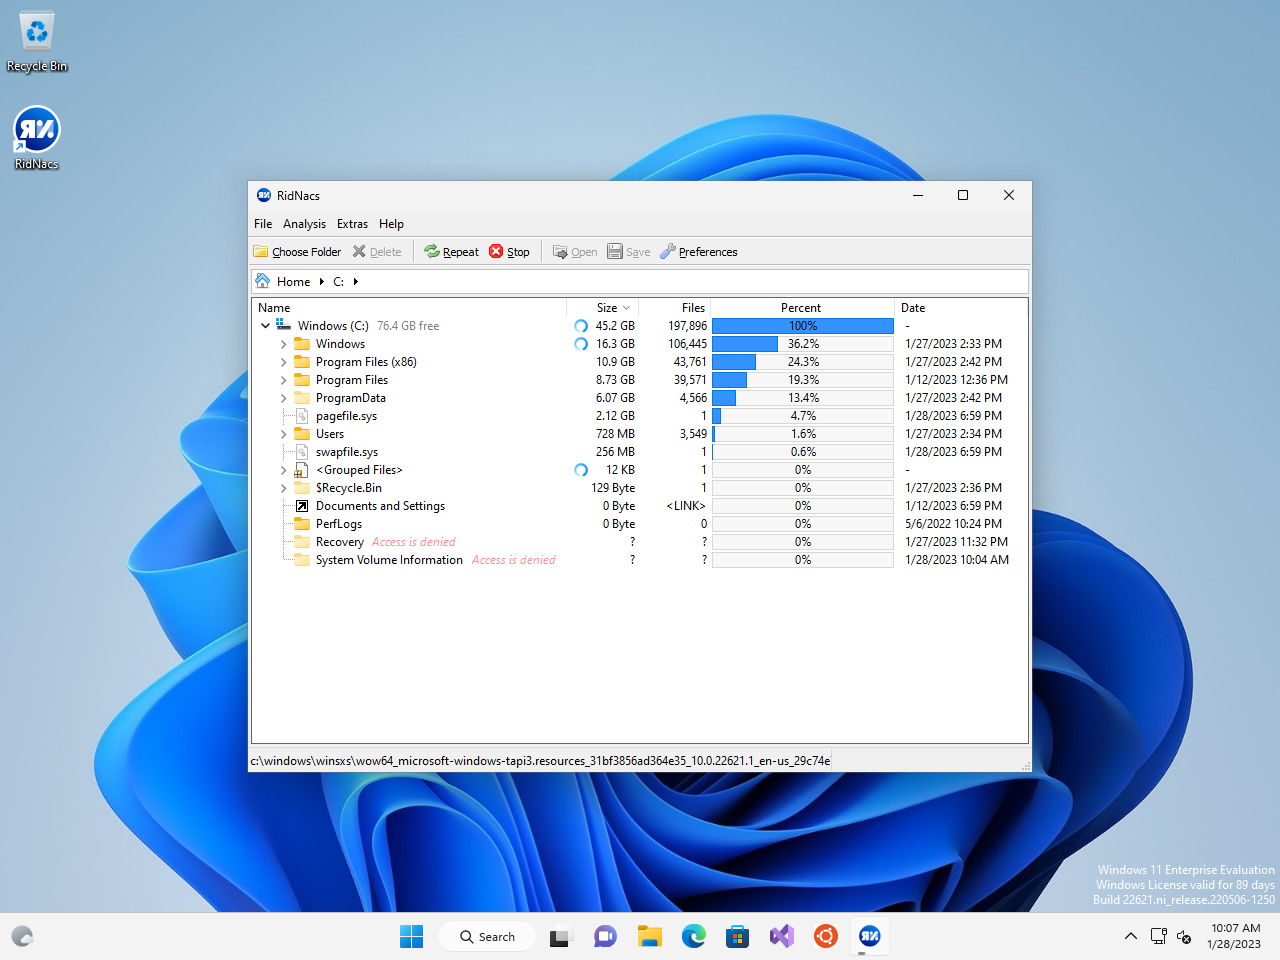The height and width of the screenshot is (960, 1280).
Task: Open the Windows Start menu
Action: [411, 936]
